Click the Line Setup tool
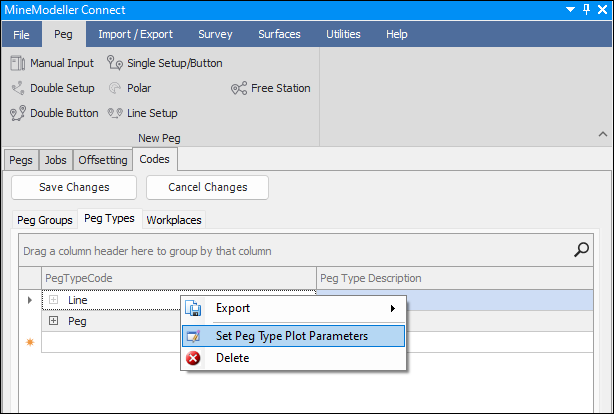This screenshot has height=414, width=614. coord(142,113)
